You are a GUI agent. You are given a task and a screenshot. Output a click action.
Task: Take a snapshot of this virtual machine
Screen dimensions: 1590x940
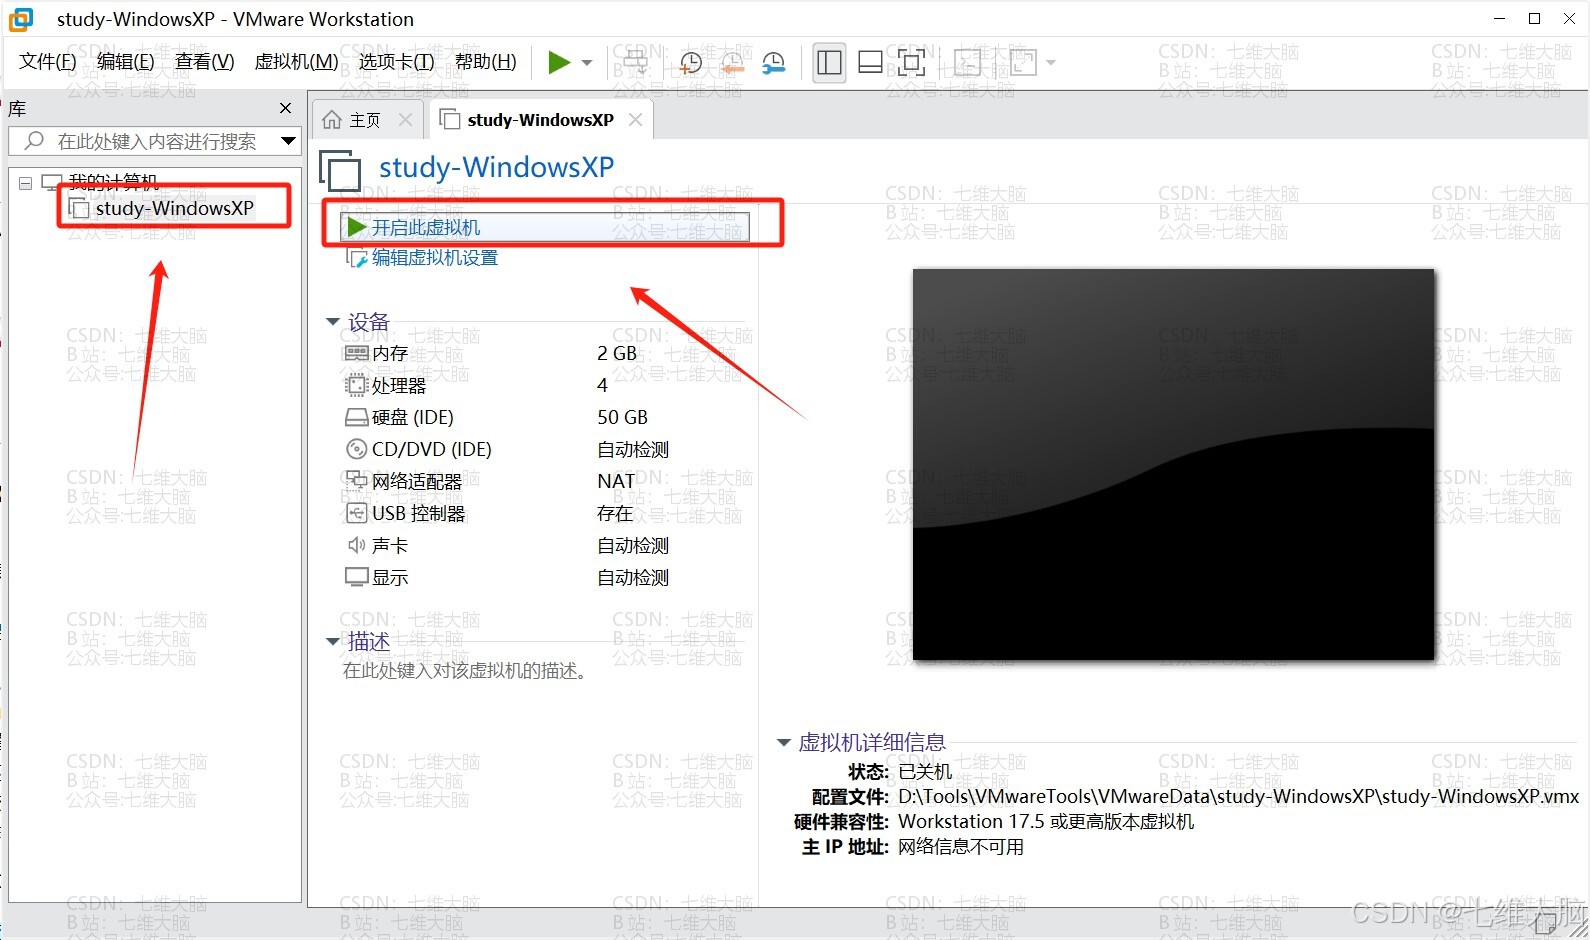click(690, 63)
